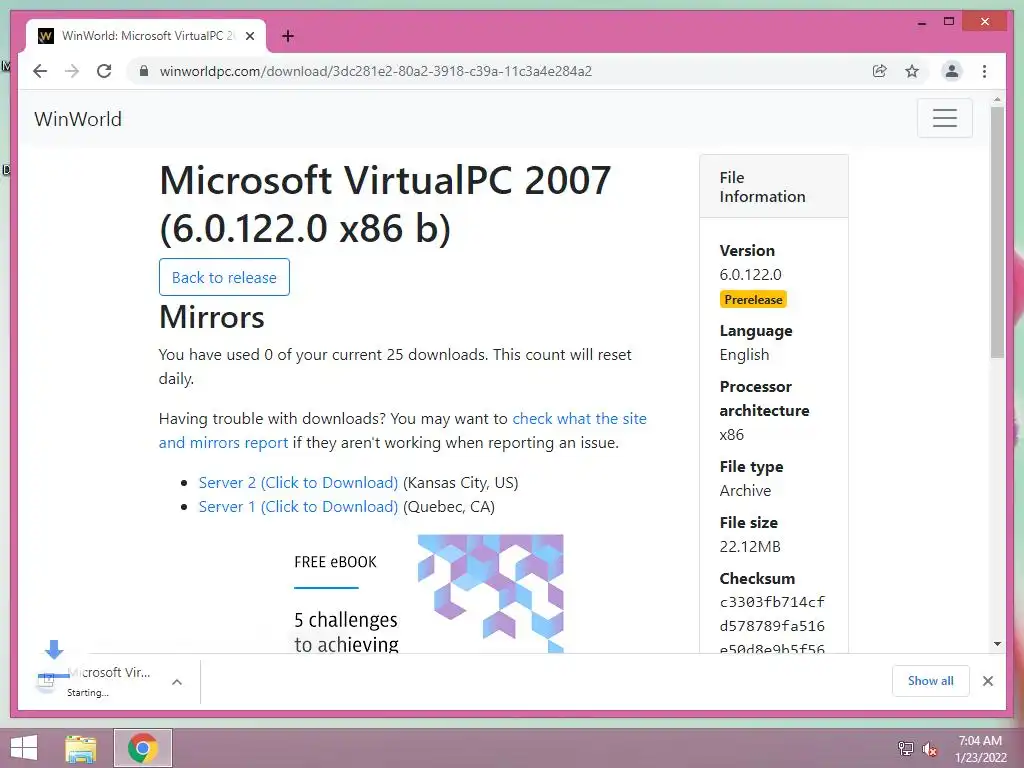This screenshot has height=768, width=1024.
Task: Download from Server 1 Quebec
Action: [298, 507]
